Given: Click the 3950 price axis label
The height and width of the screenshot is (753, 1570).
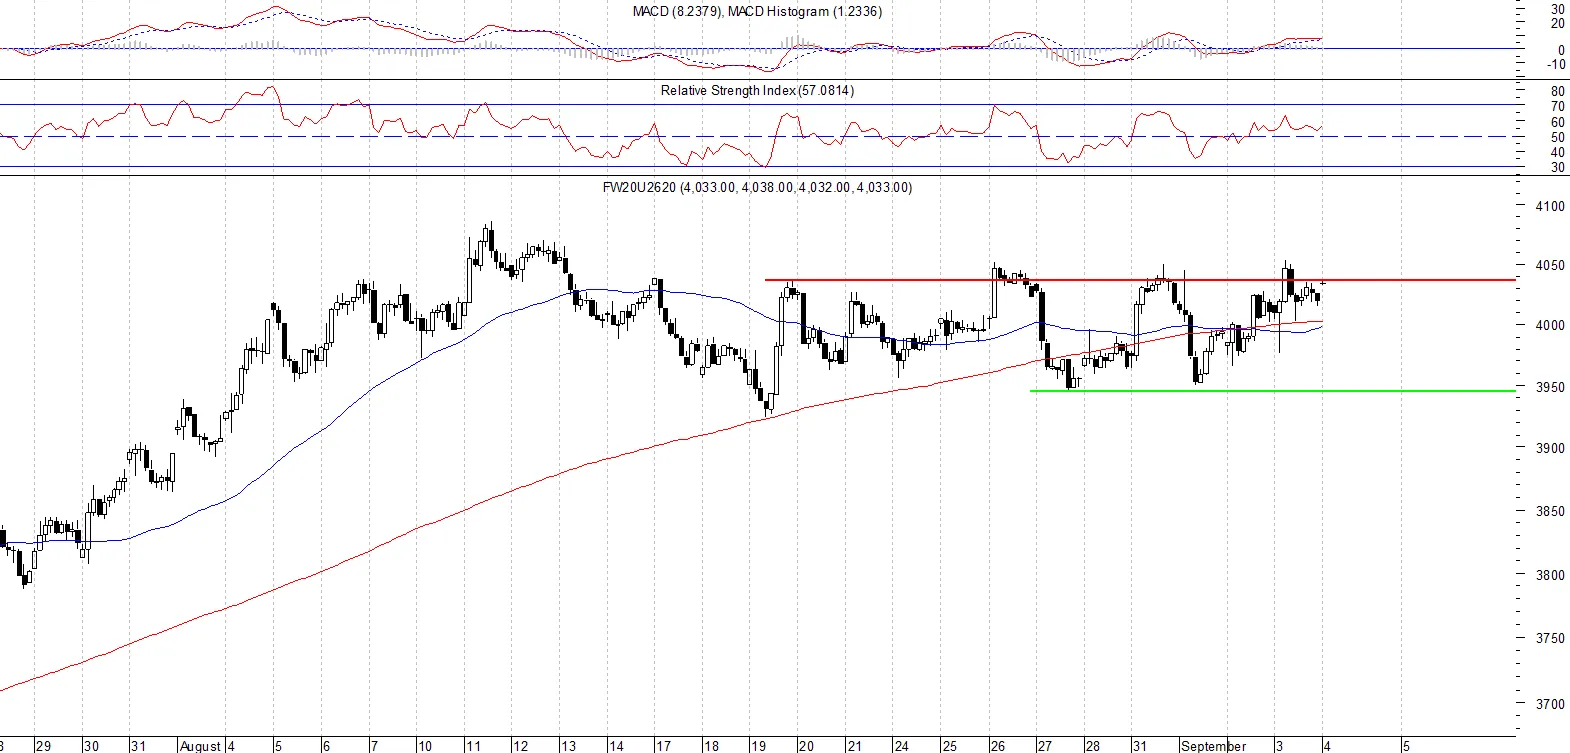Looking at the screenshot, I should click(x=1550, y=387).
